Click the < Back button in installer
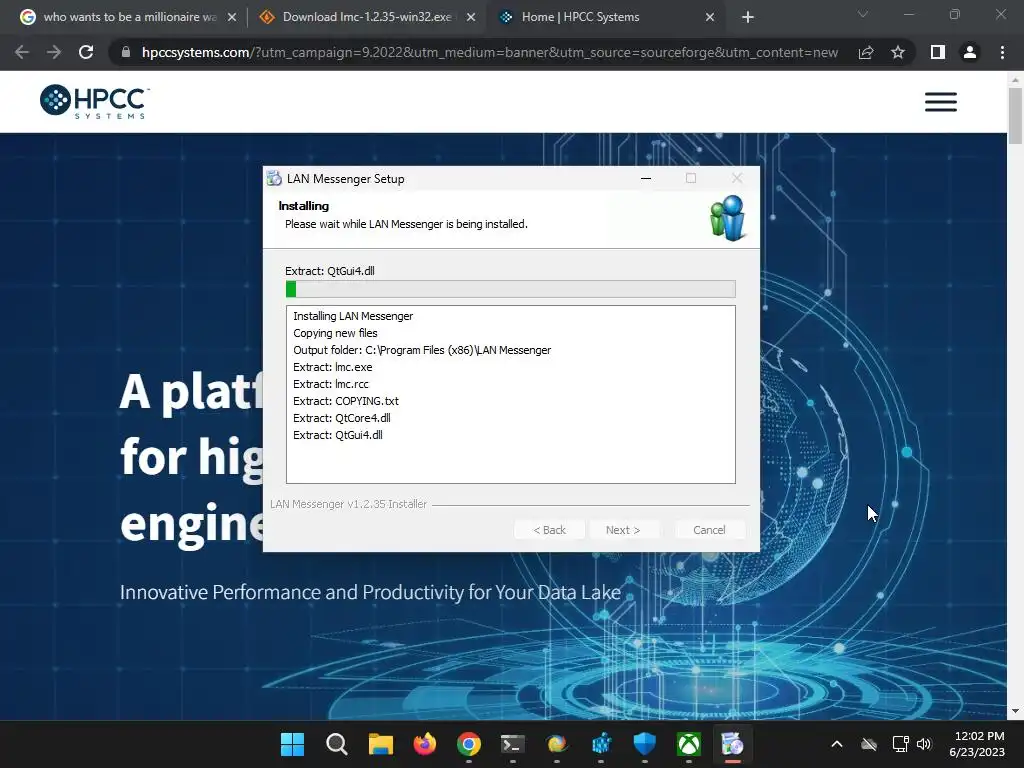Screen dimensions: 1024x768 click(x=549, y=530)
